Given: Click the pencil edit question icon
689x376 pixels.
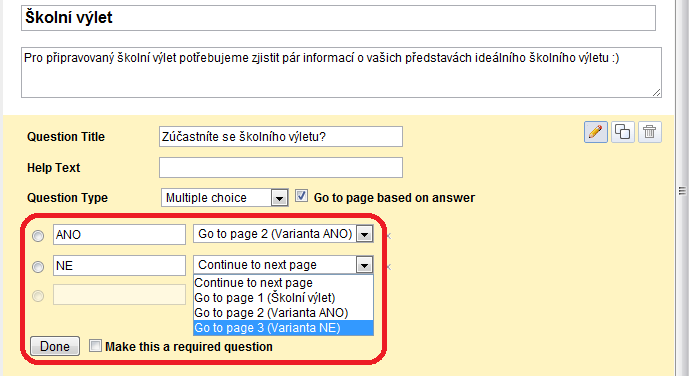Looking at the screenshot, I should [x=595, y=132].
